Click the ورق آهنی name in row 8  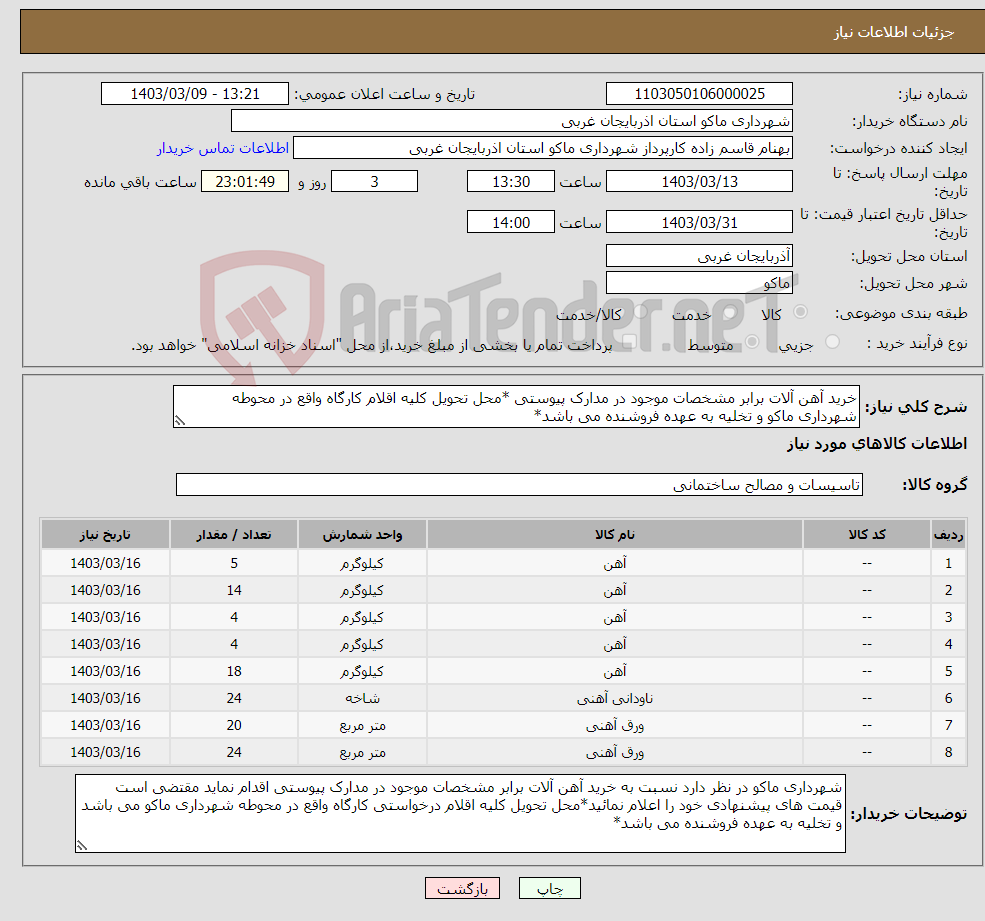[615, 753]
